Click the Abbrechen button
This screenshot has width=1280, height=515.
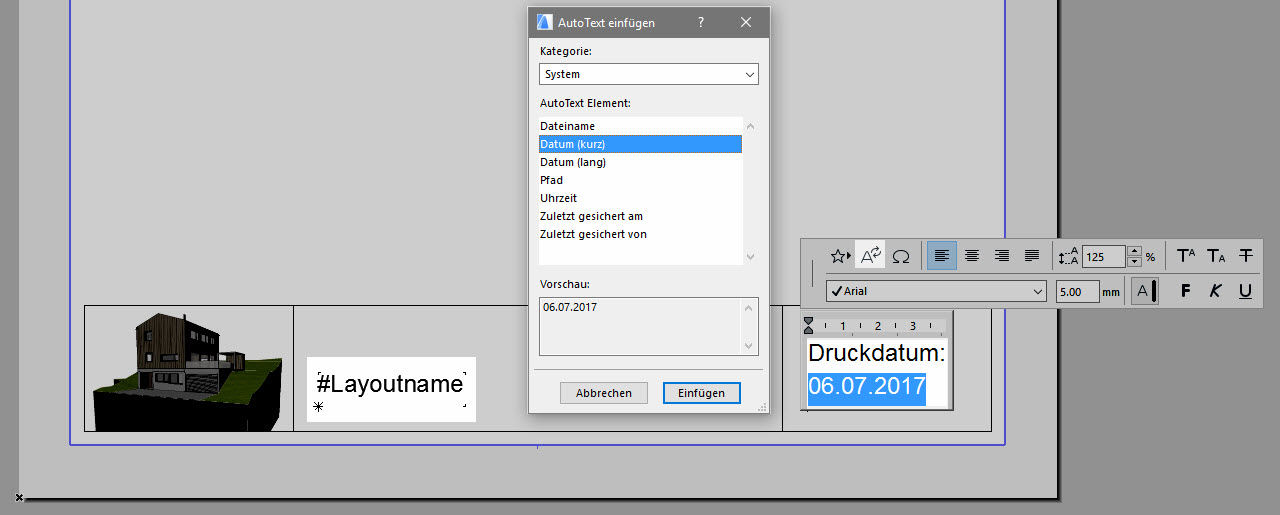coord(604,393)
